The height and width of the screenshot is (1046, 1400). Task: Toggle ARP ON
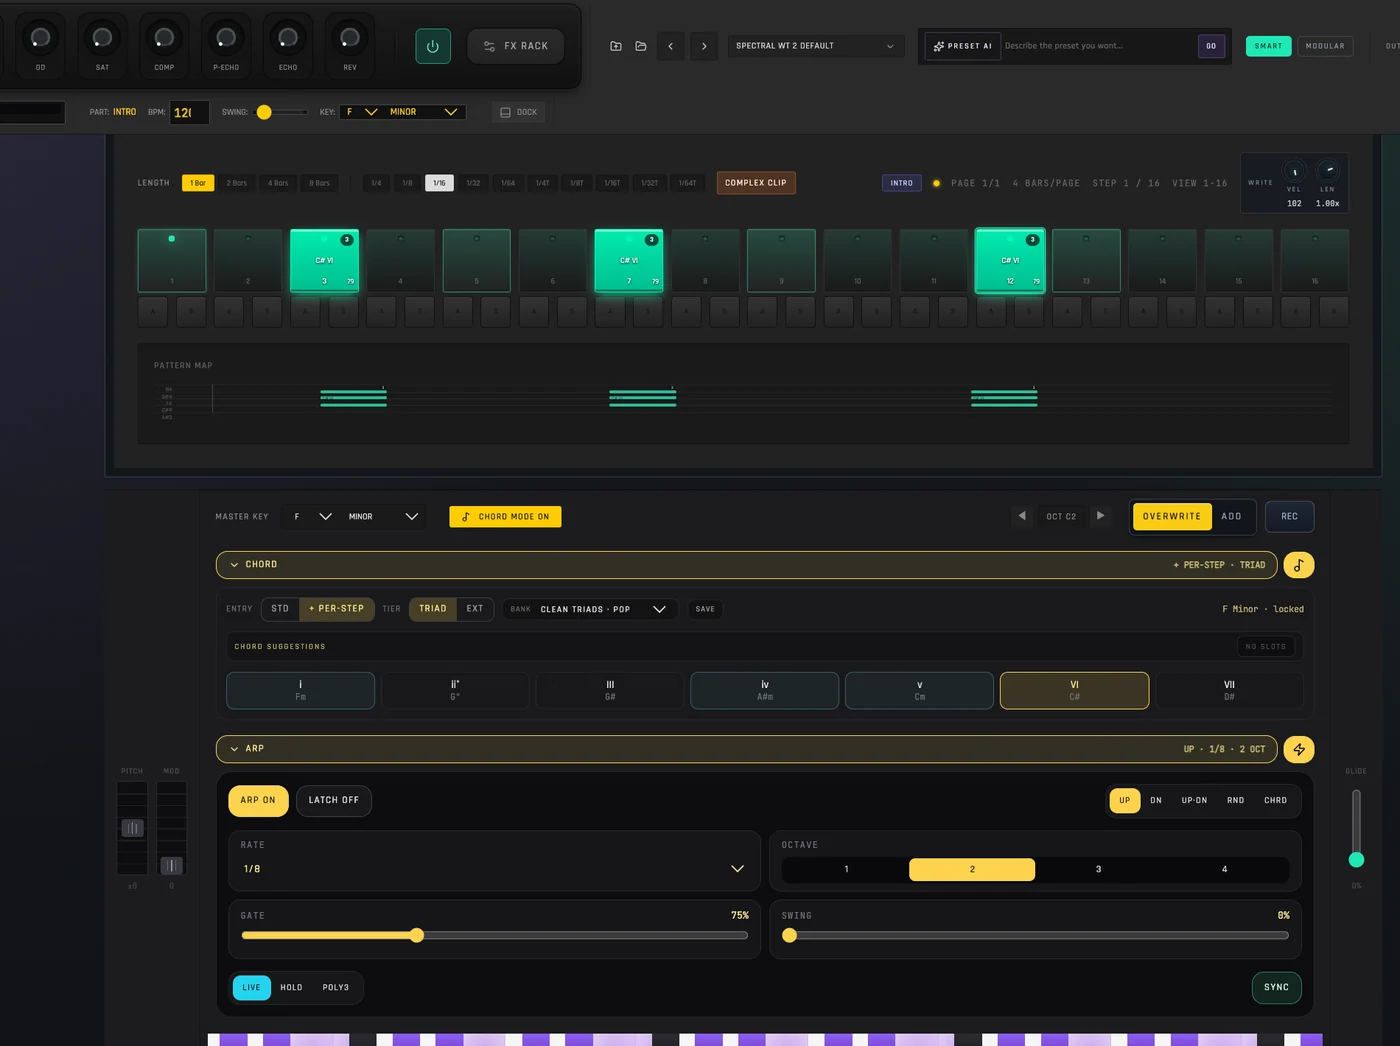(258, 800)
